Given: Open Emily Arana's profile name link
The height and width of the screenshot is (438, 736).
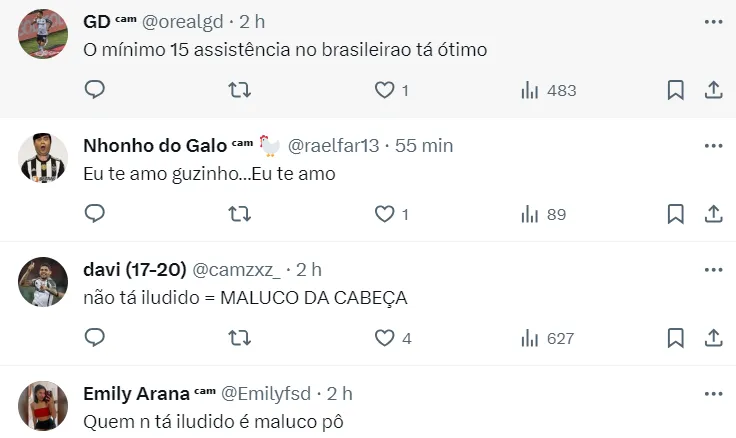Looking at the screenshot, I should (136, 394).
